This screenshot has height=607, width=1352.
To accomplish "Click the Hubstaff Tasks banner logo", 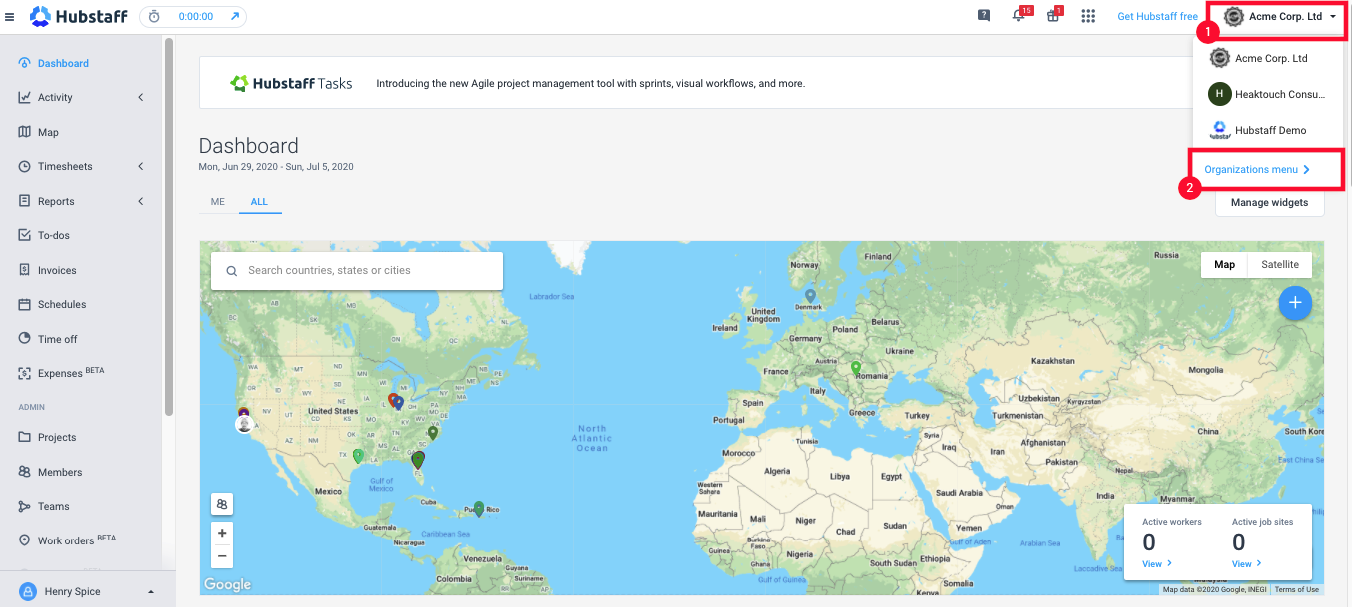I will [291, 83].
